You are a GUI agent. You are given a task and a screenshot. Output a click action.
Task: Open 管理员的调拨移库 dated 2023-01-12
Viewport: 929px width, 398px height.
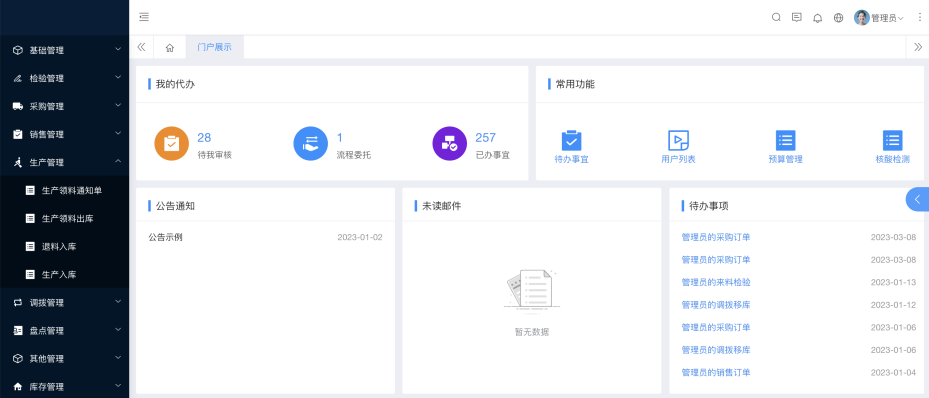(x=716, y=304)
